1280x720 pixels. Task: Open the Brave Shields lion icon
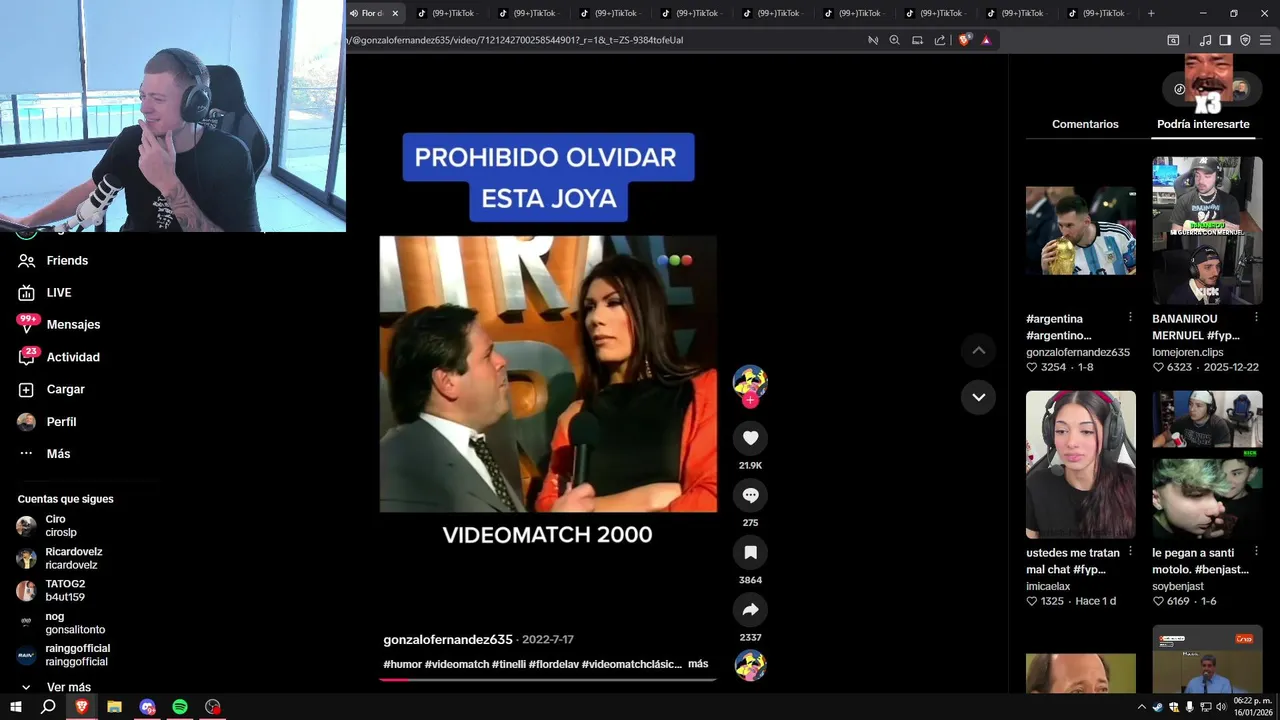coord(964,40)
